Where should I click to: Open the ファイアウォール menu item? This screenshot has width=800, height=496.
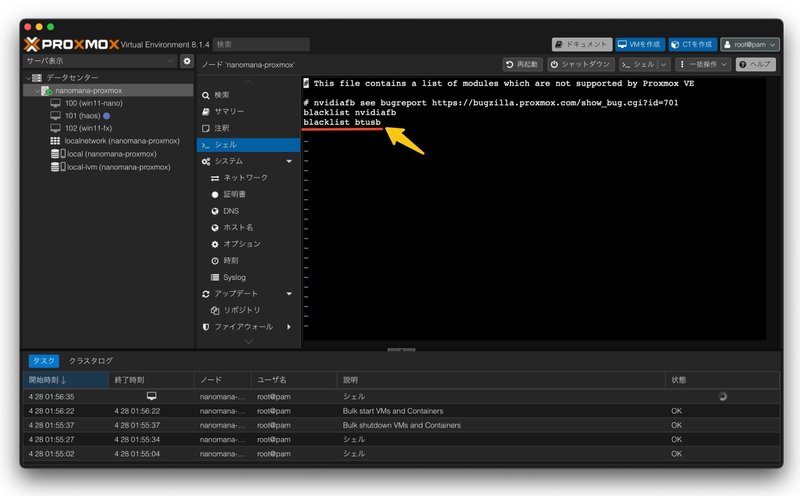[x=243, y=327]
